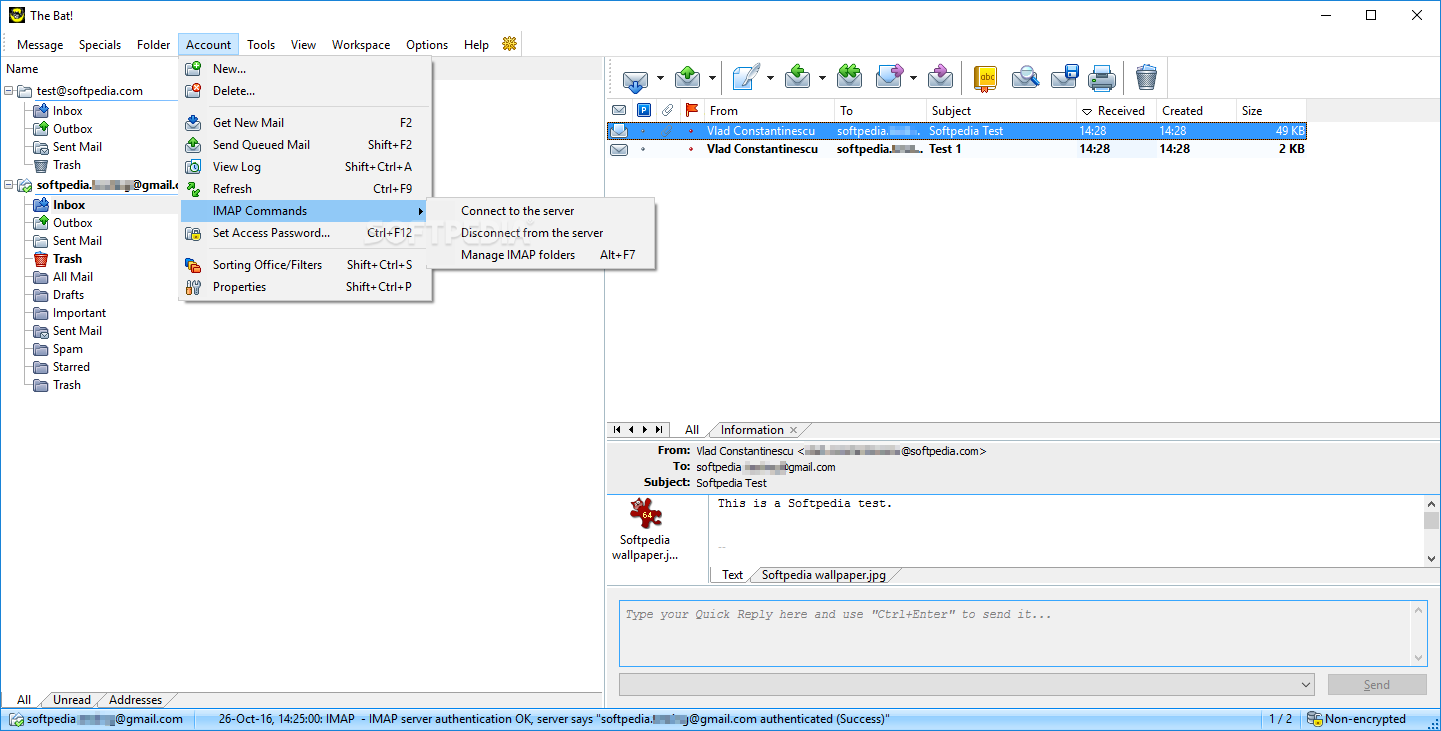Image resolution: width=1441 pixels, height=731 pixels.
Task: Click the Reply to All toolbar icon
Action: coord(850,77)
